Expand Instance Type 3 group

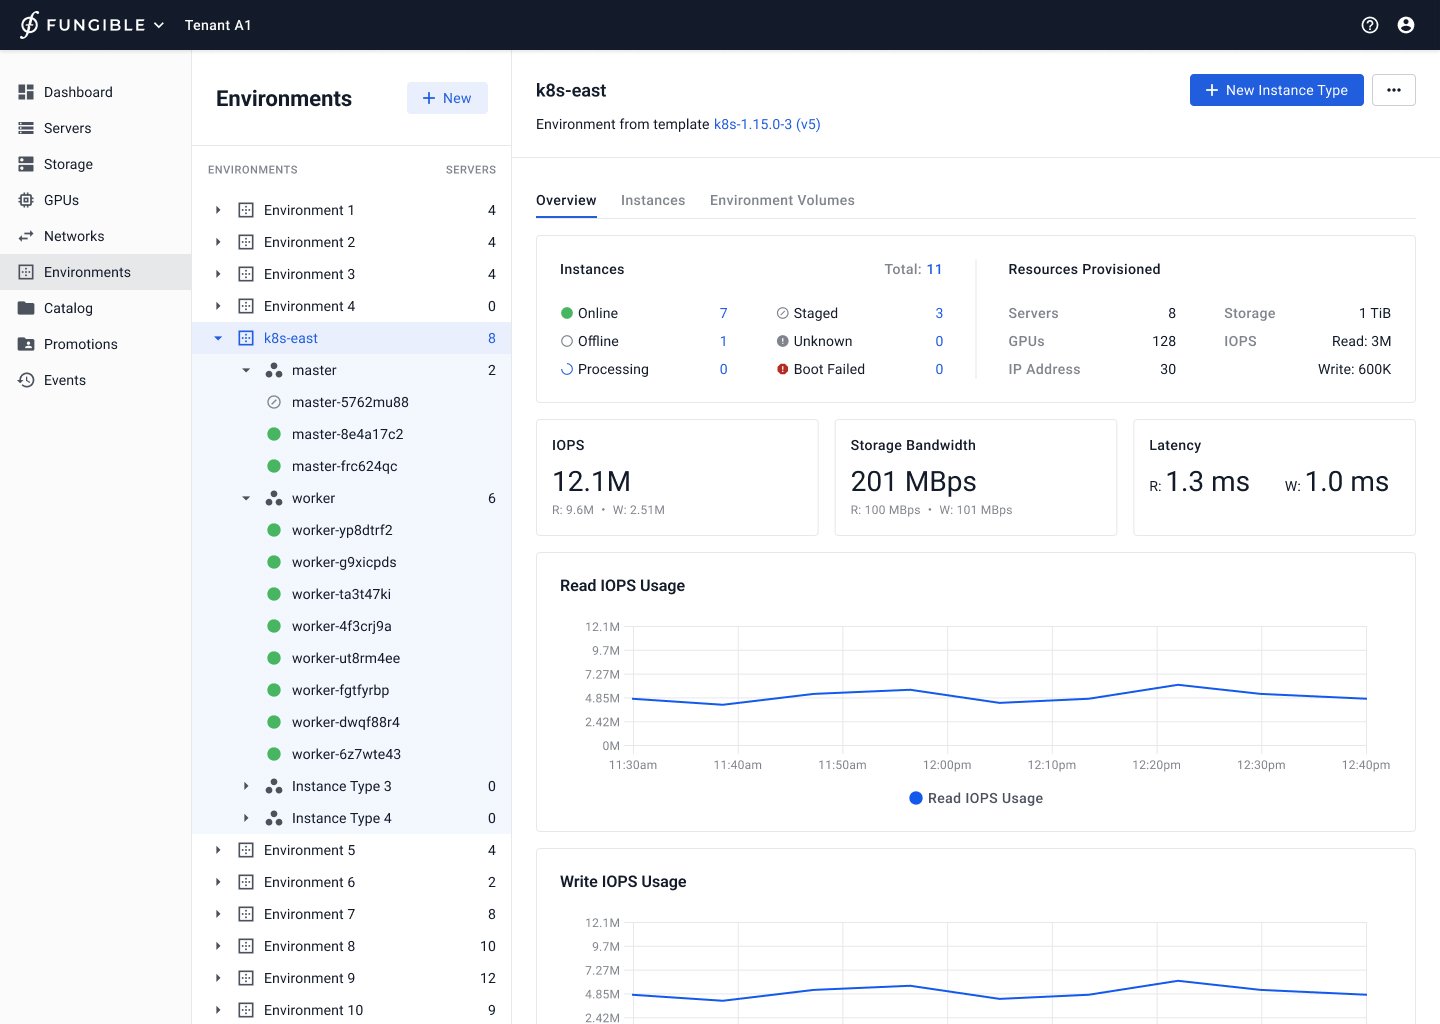246,786
